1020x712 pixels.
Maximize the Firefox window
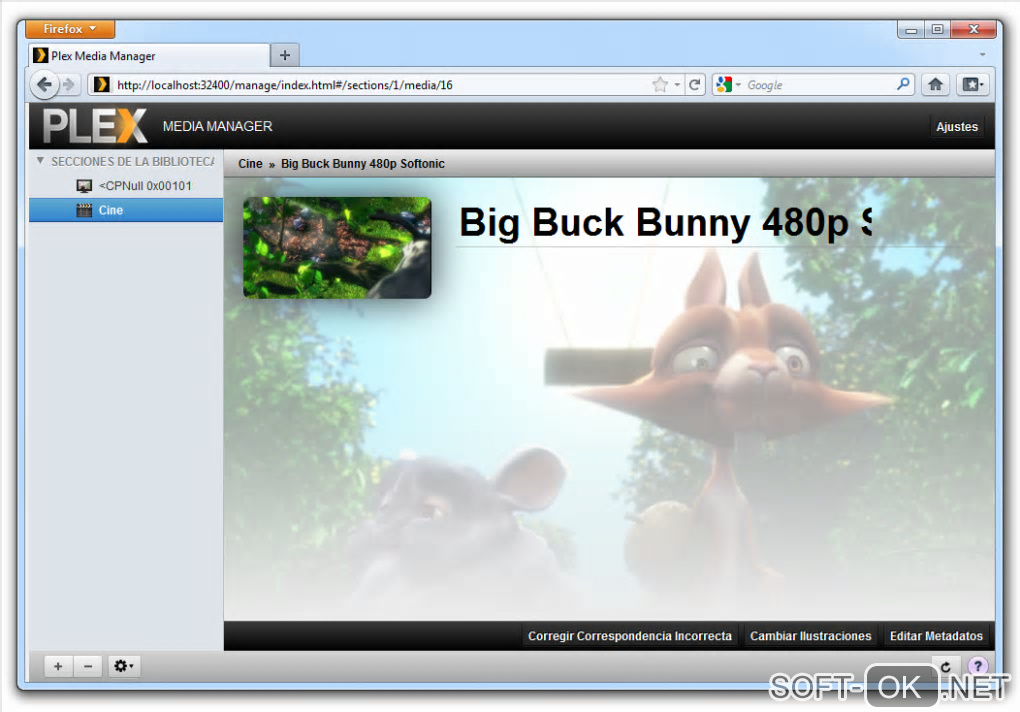[937, 29]
